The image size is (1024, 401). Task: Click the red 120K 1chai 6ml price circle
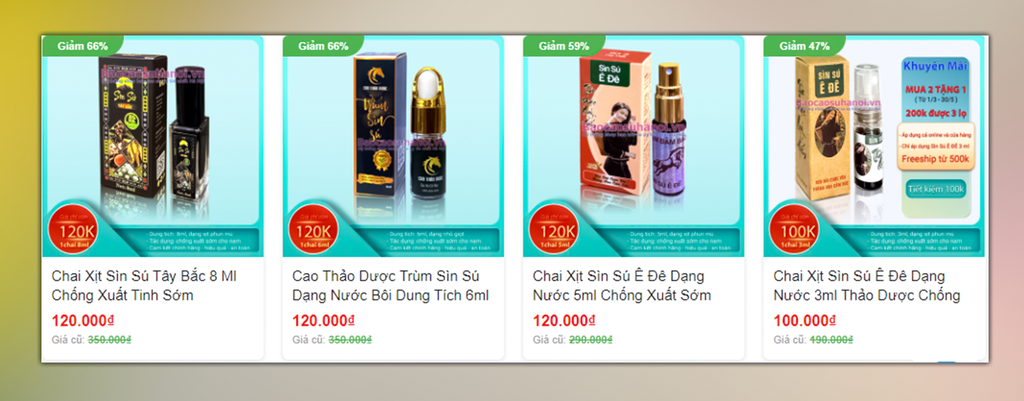click(313, 231)
